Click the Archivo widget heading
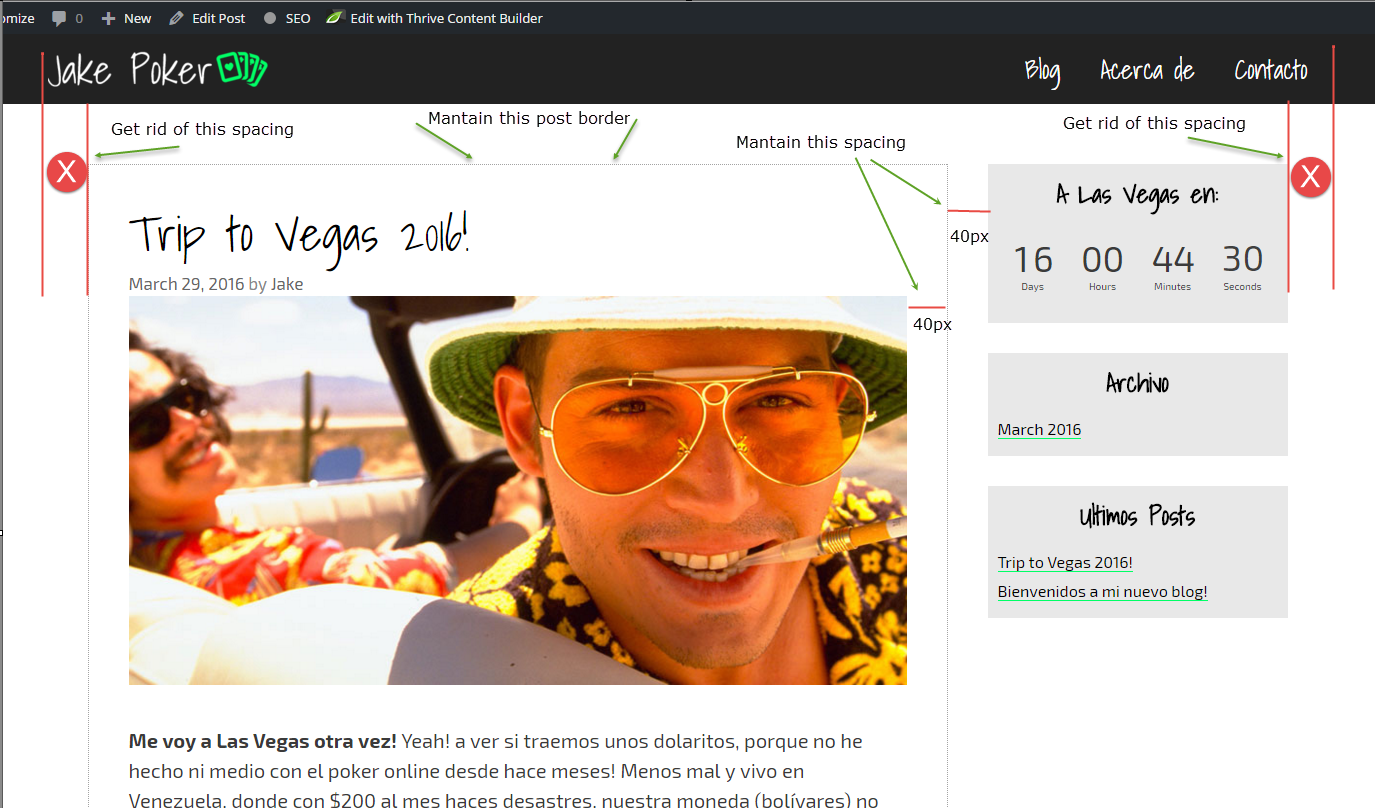Image resolution: width=1375 pixels, height=808 pixels. 1137,383
